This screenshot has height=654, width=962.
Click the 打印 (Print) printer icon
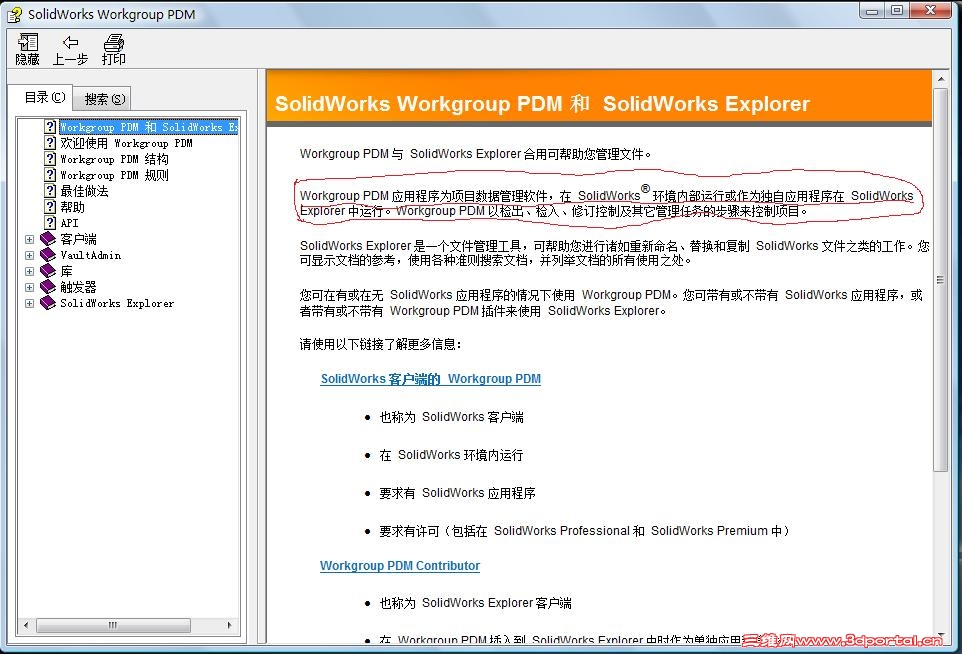coord(114,42)
